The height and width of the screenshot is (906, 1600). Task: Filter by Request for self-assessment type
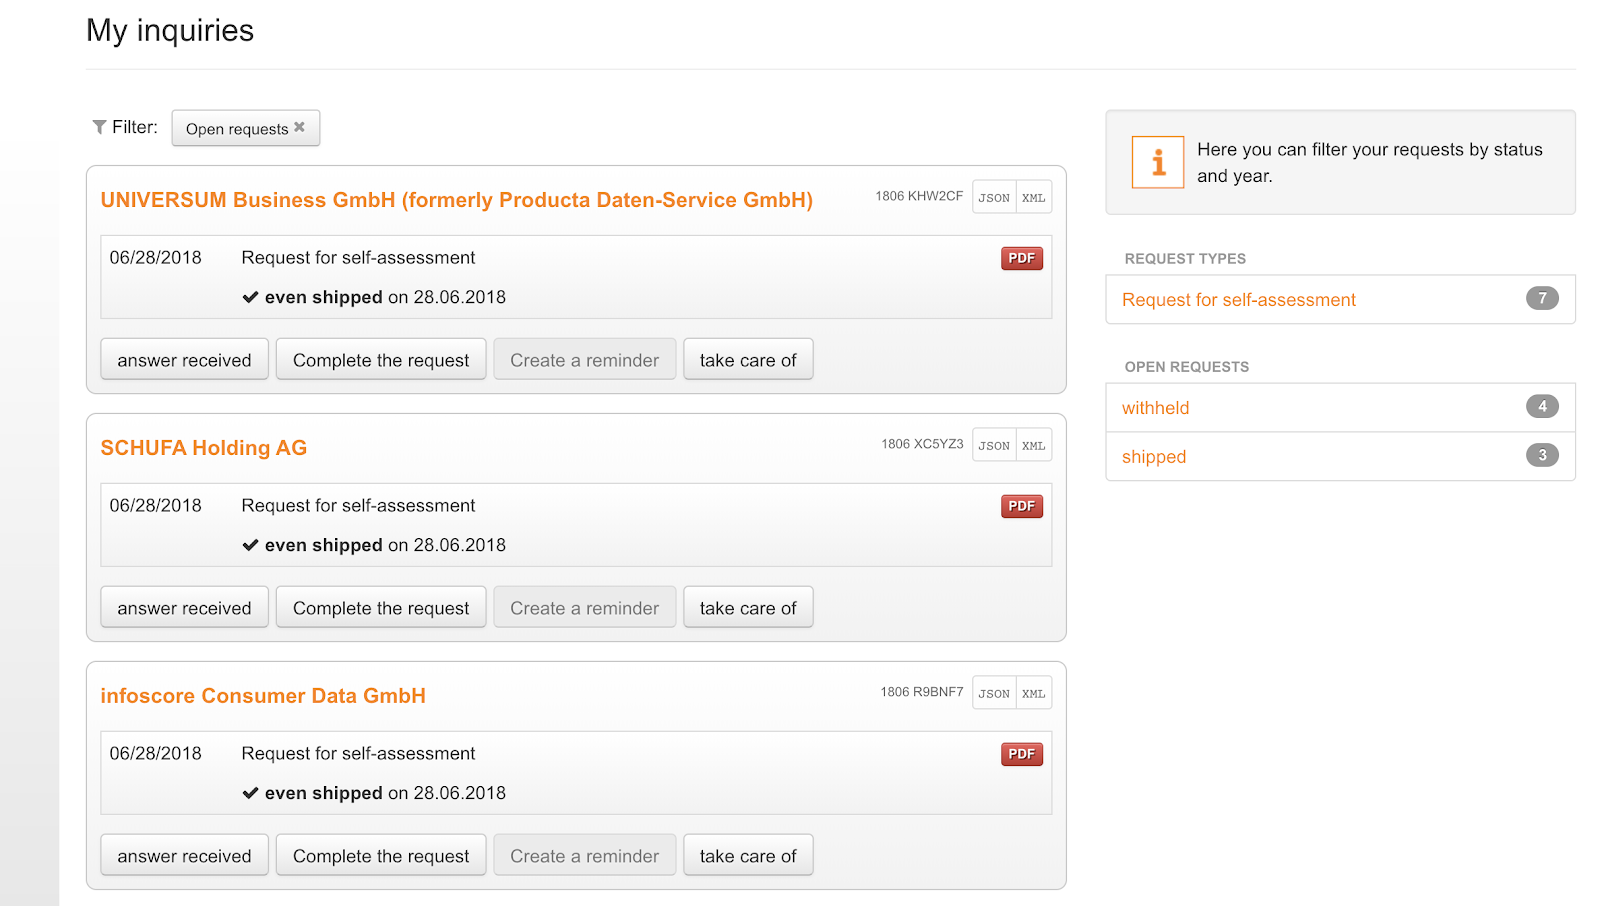[x=1340, y=299]
